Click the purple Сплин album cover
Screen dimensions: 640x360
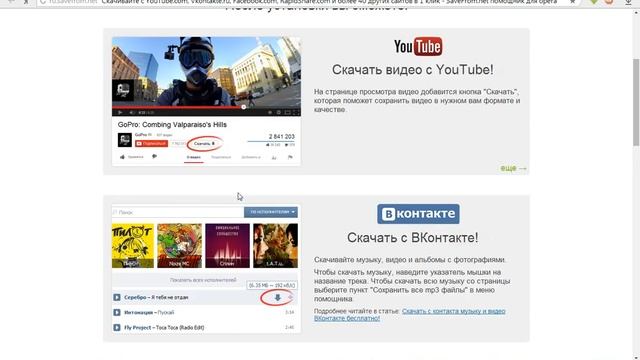(x=227, y=246)
